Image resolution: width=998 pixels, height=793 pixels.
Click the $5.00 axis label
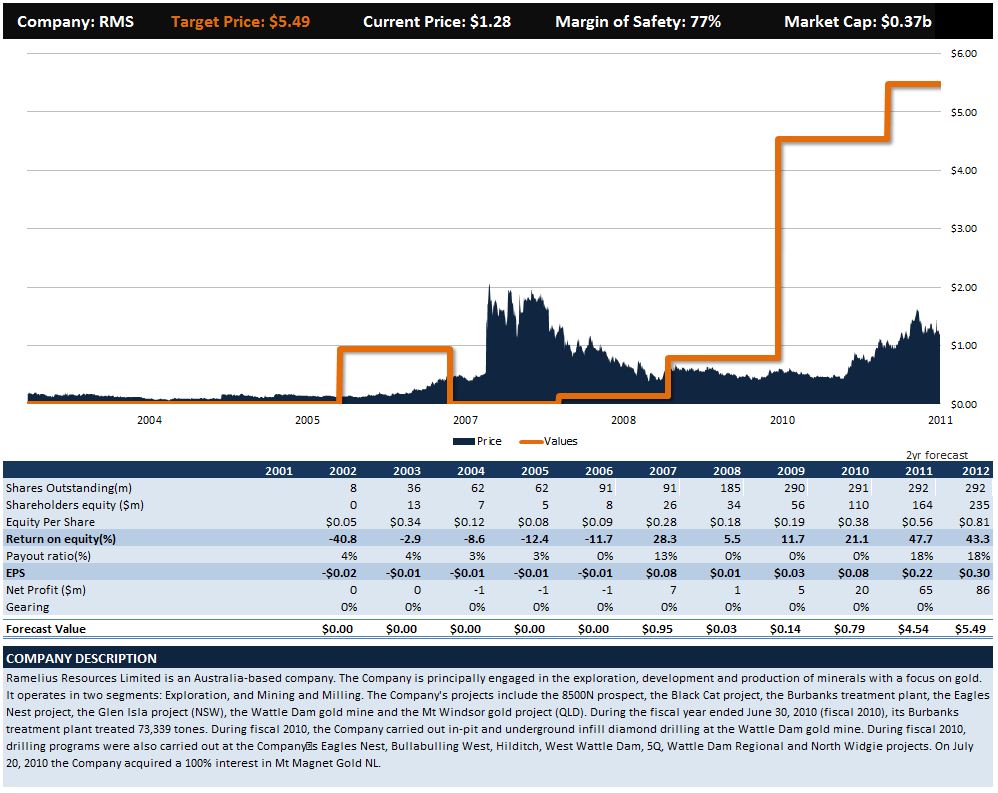(964, 112)
